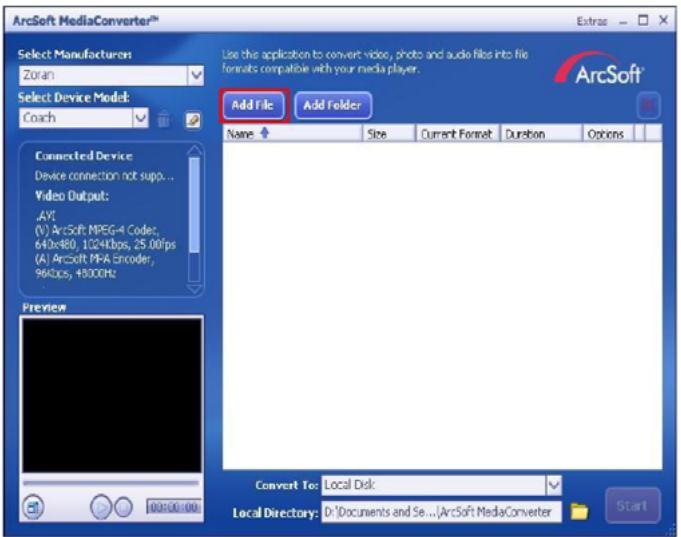681x537 pixels.
Task: Click the Options column header
Action: [x=608, y=134]
